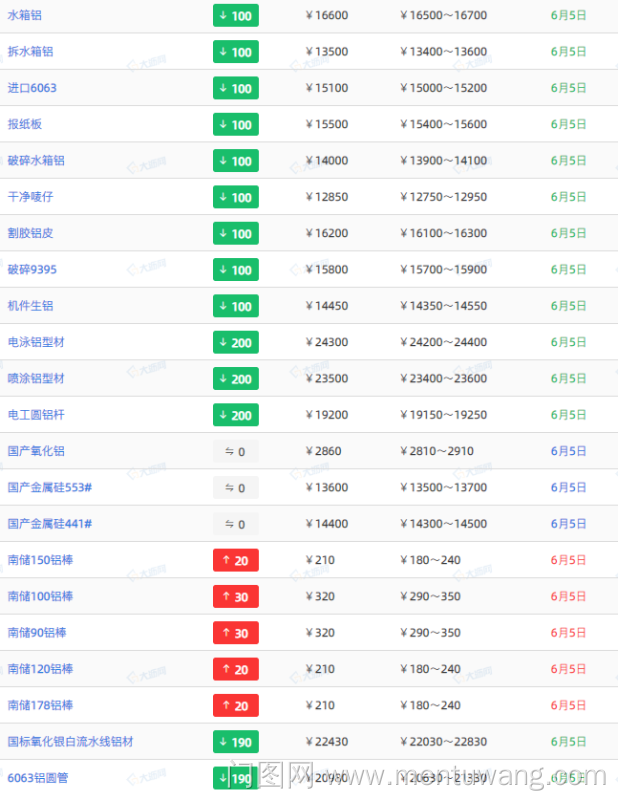The image size is (618, 800).
Task: Click the 电泳铝型材 link
Action: tap(36, 342)
